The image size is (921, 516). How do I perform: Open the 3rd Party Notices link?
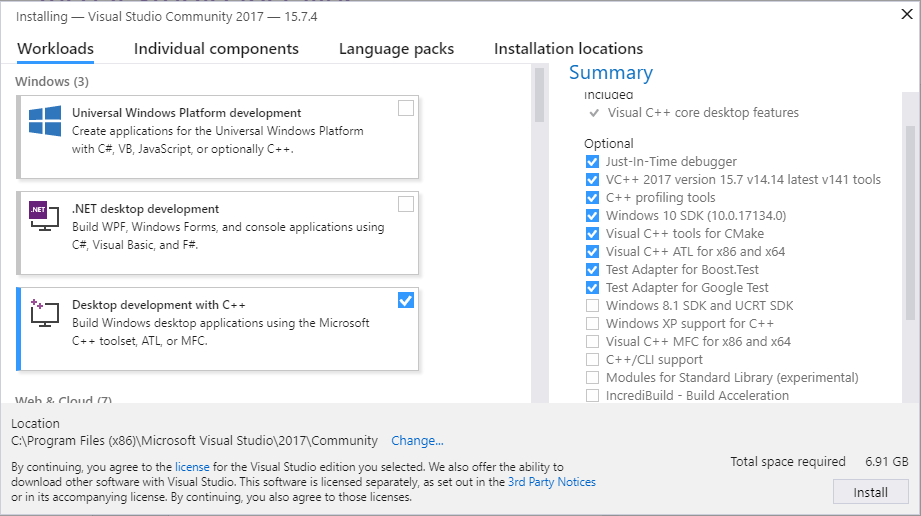[x=551, y=482]
